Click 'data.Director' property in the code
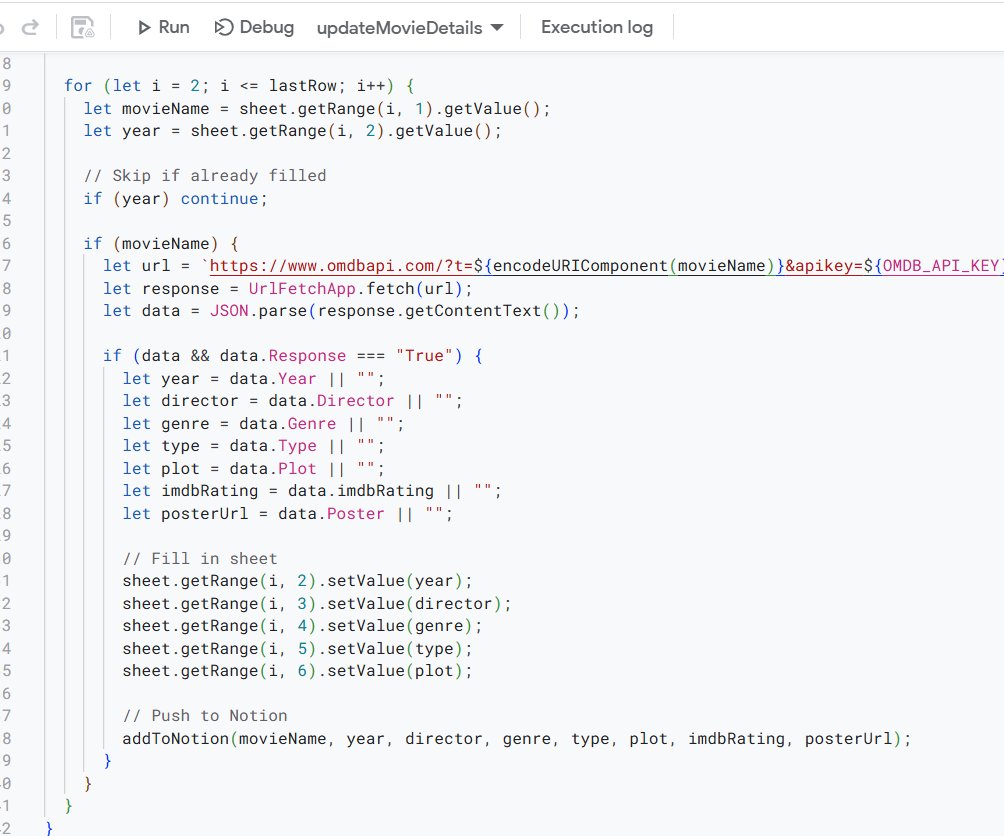 331,401
